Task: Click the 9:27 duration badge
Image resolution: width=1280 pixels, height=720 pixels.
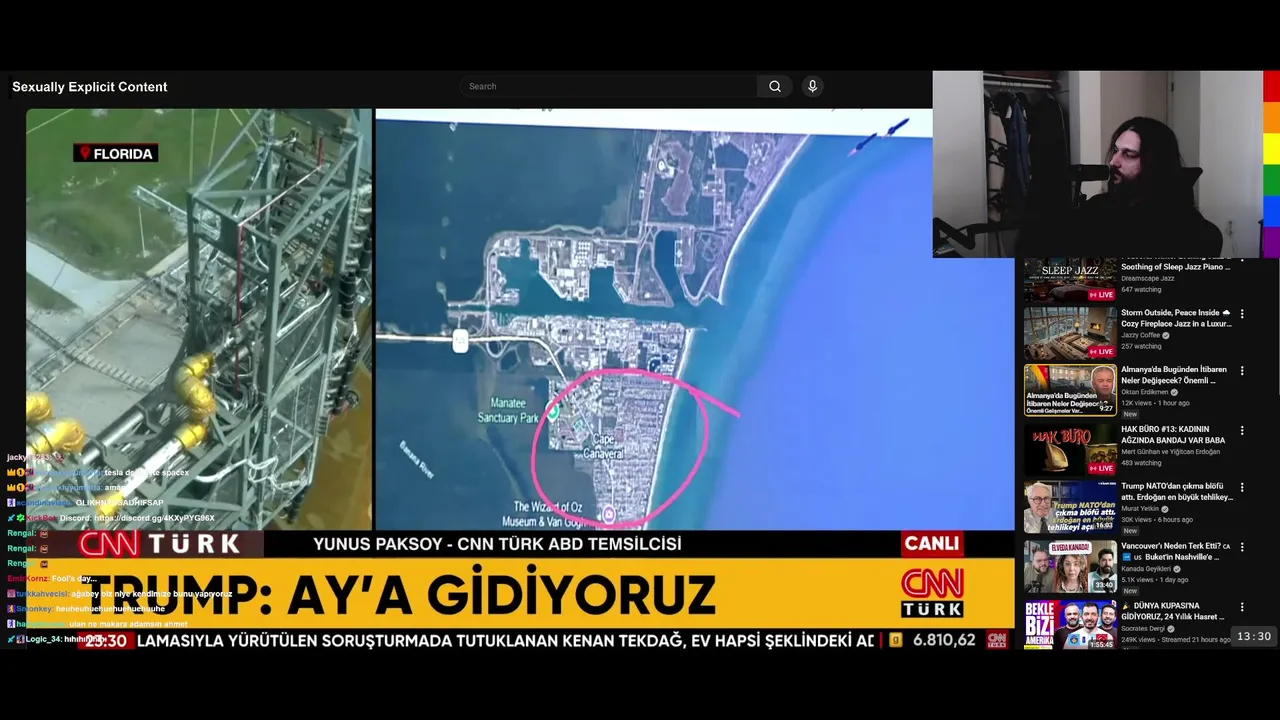Action: 1106,409
